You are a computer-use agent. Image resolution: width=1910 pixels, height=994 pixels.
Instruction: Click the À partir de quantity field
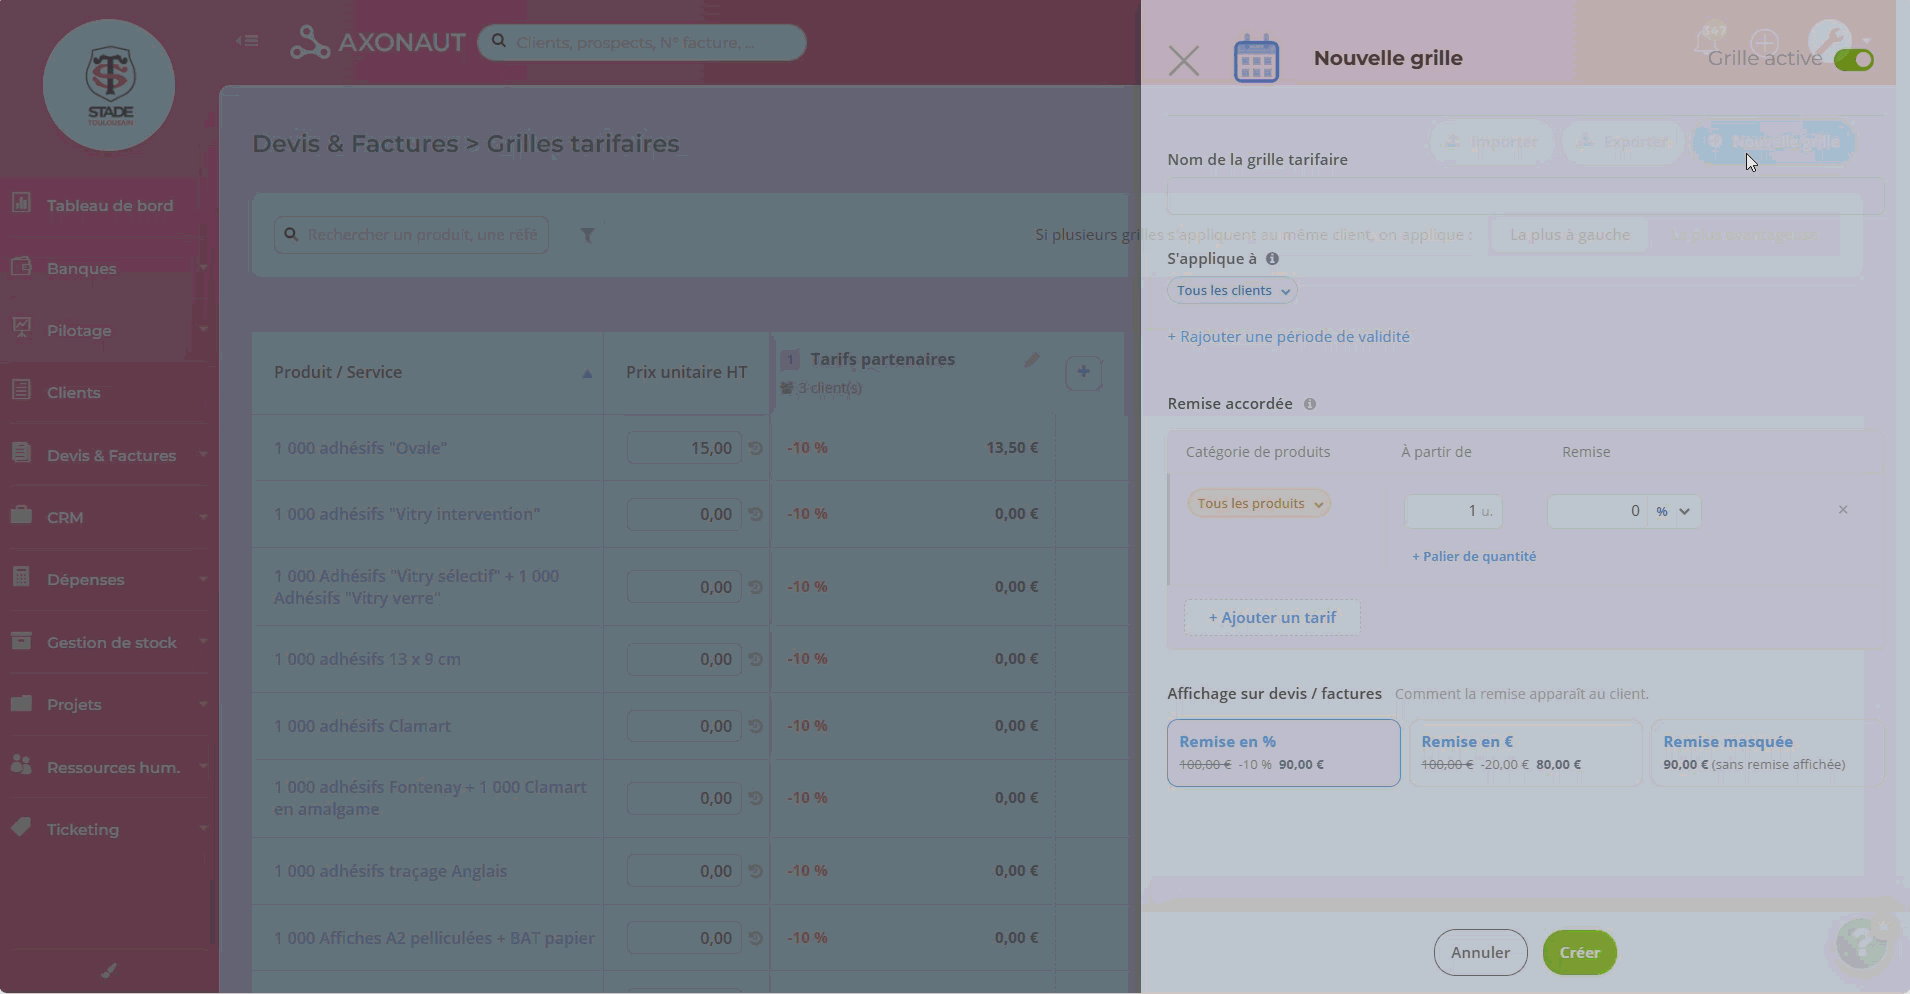tap(1453, 511)
